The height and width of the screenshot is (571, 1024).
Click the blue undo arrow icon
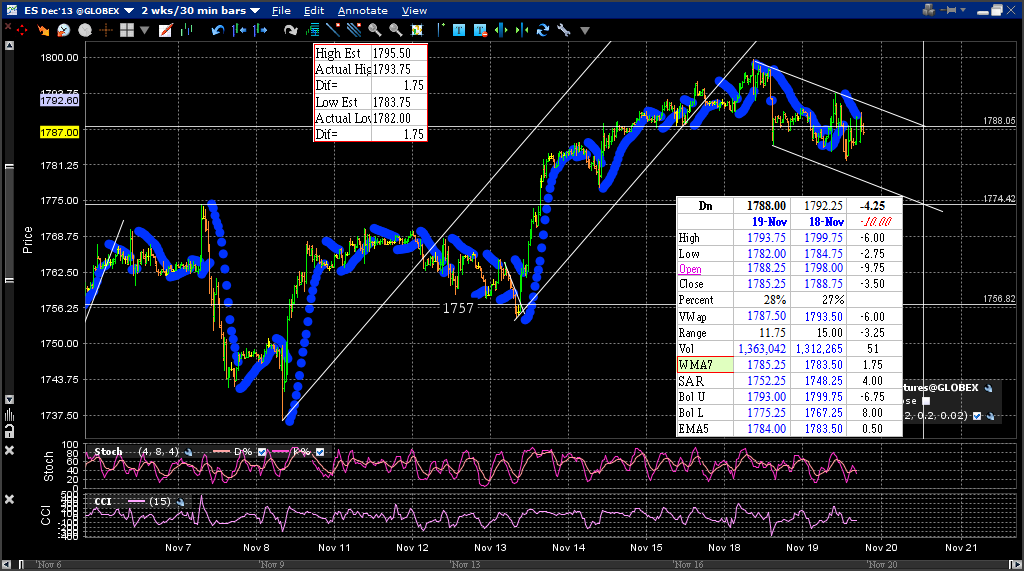(x=217, y=30)
